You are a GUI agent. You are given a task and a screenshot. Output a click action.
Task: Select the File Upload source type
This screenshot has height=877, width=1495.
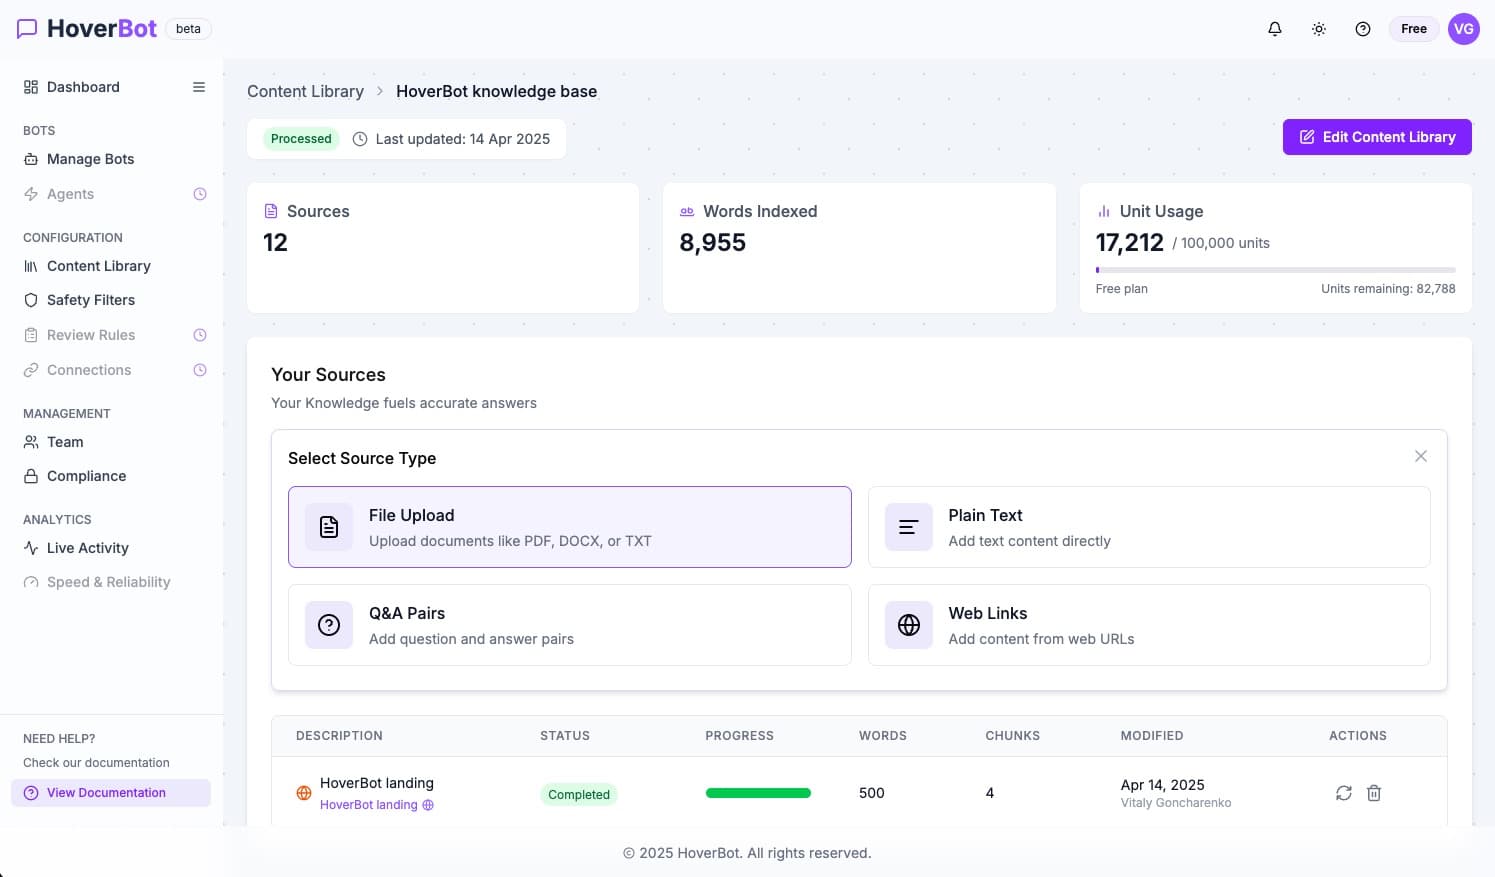click(570, 526)
